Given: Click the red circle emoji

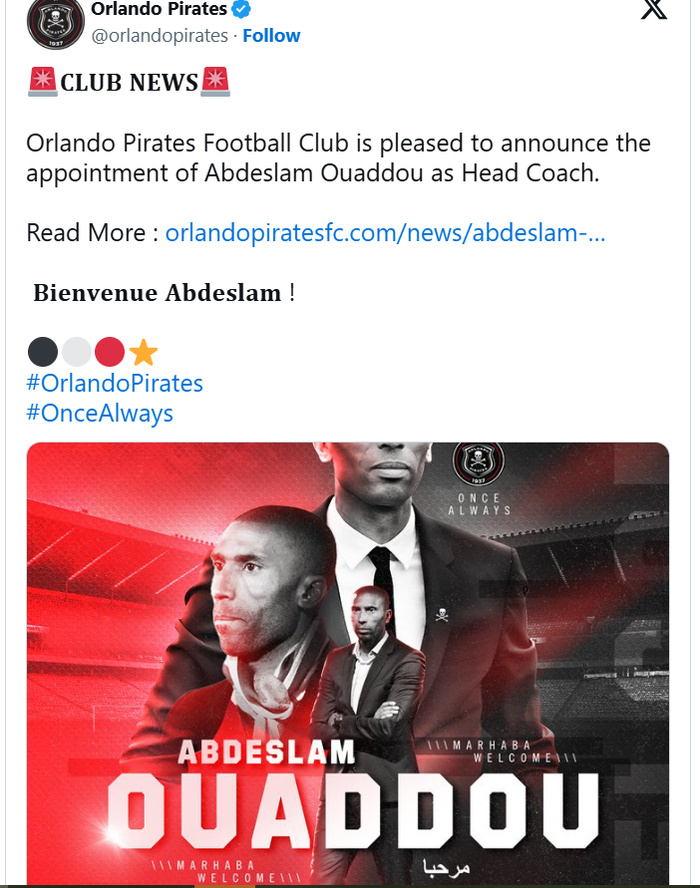Looking at the screenshot, I should tap(109, 352).
